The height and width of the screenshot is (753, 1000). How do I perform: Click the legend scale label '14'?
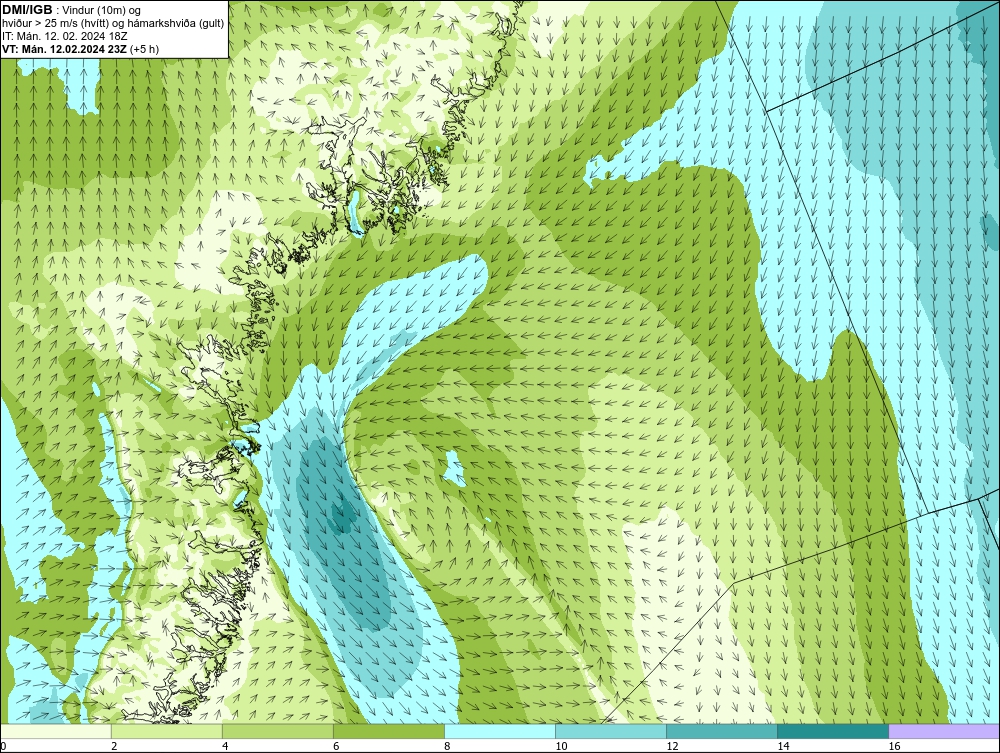(783, 746)
